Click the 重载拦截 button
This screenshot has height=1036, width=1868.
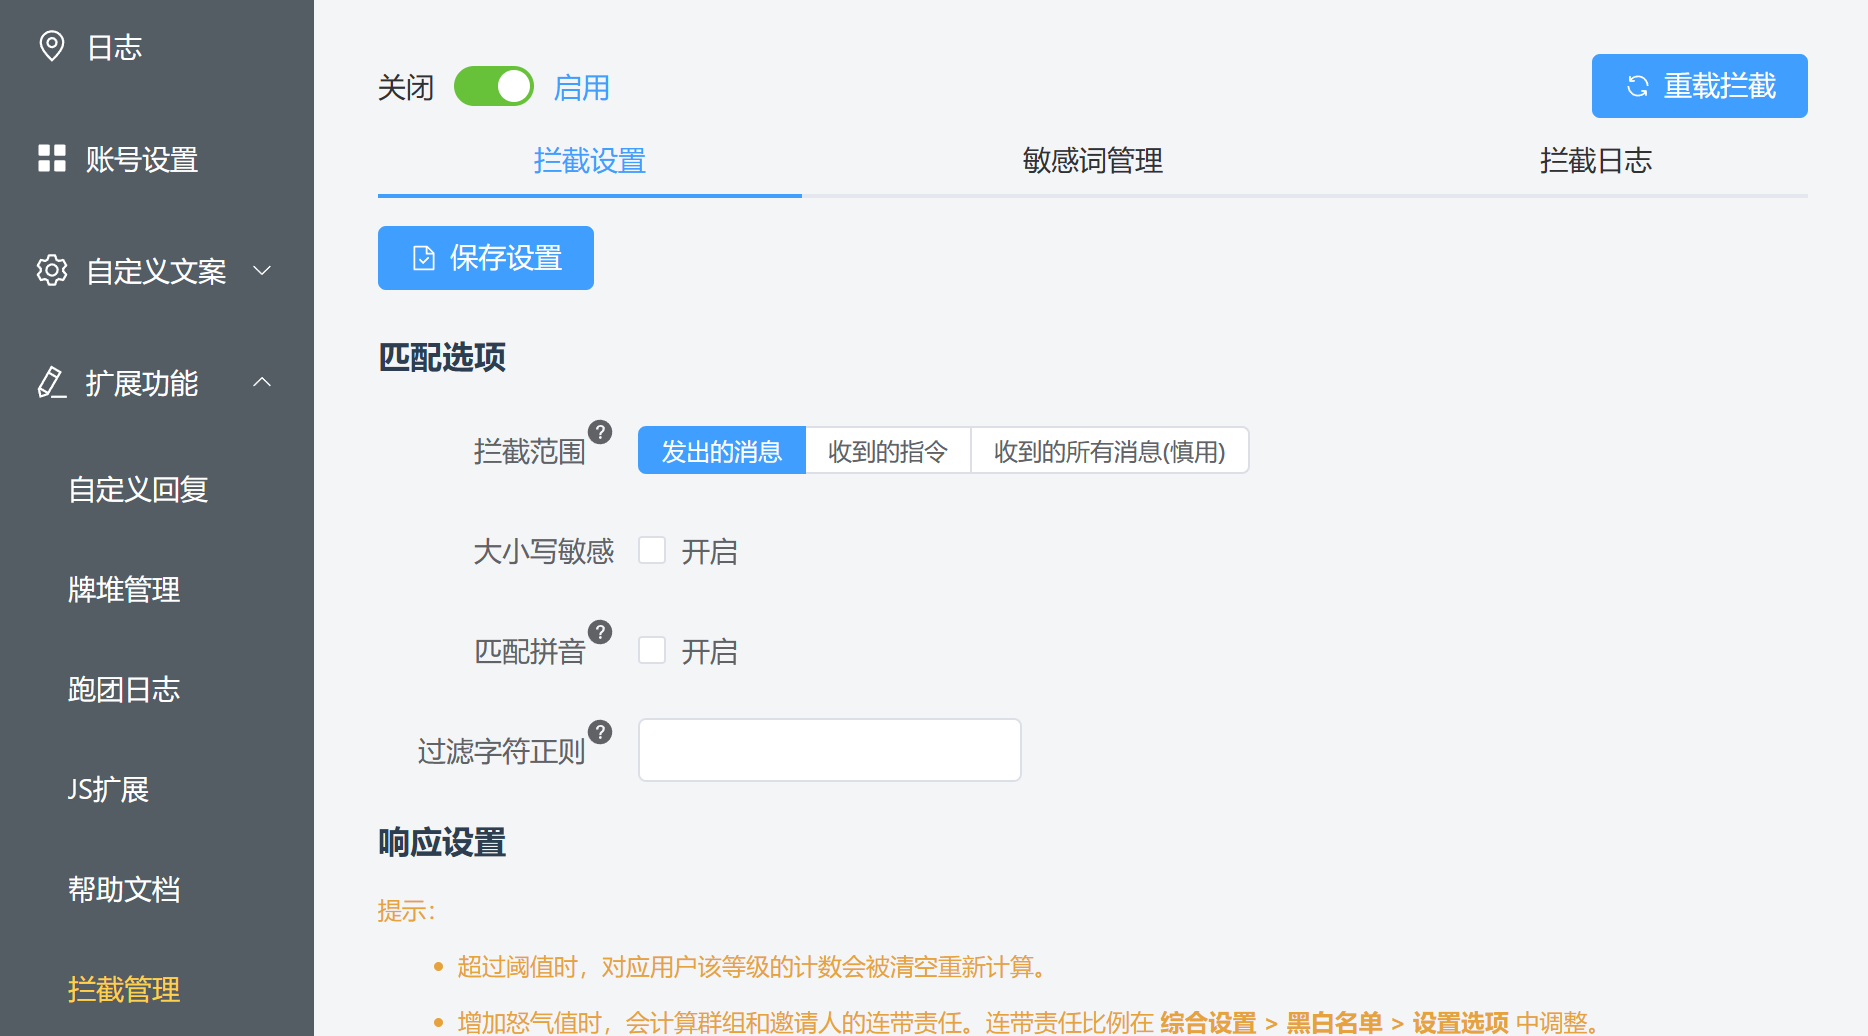tap(1699, 86)
